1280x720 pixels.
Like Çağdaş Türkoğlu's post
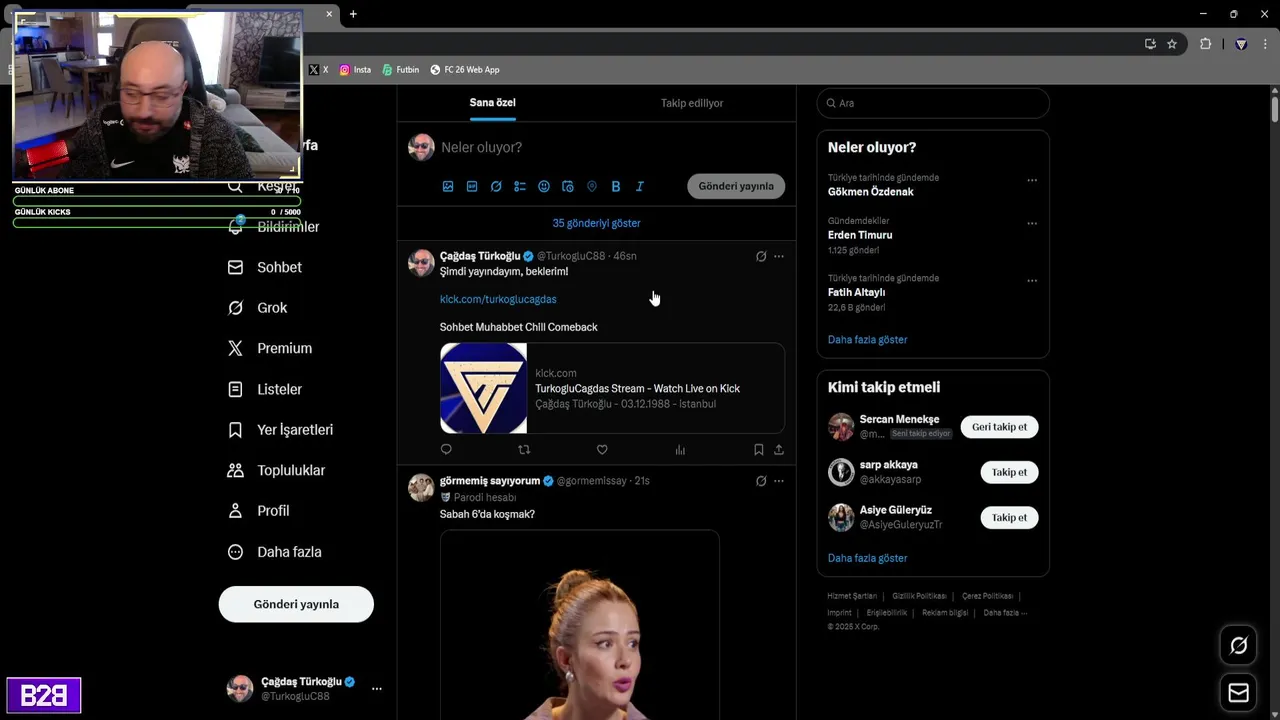click(602, 450)
